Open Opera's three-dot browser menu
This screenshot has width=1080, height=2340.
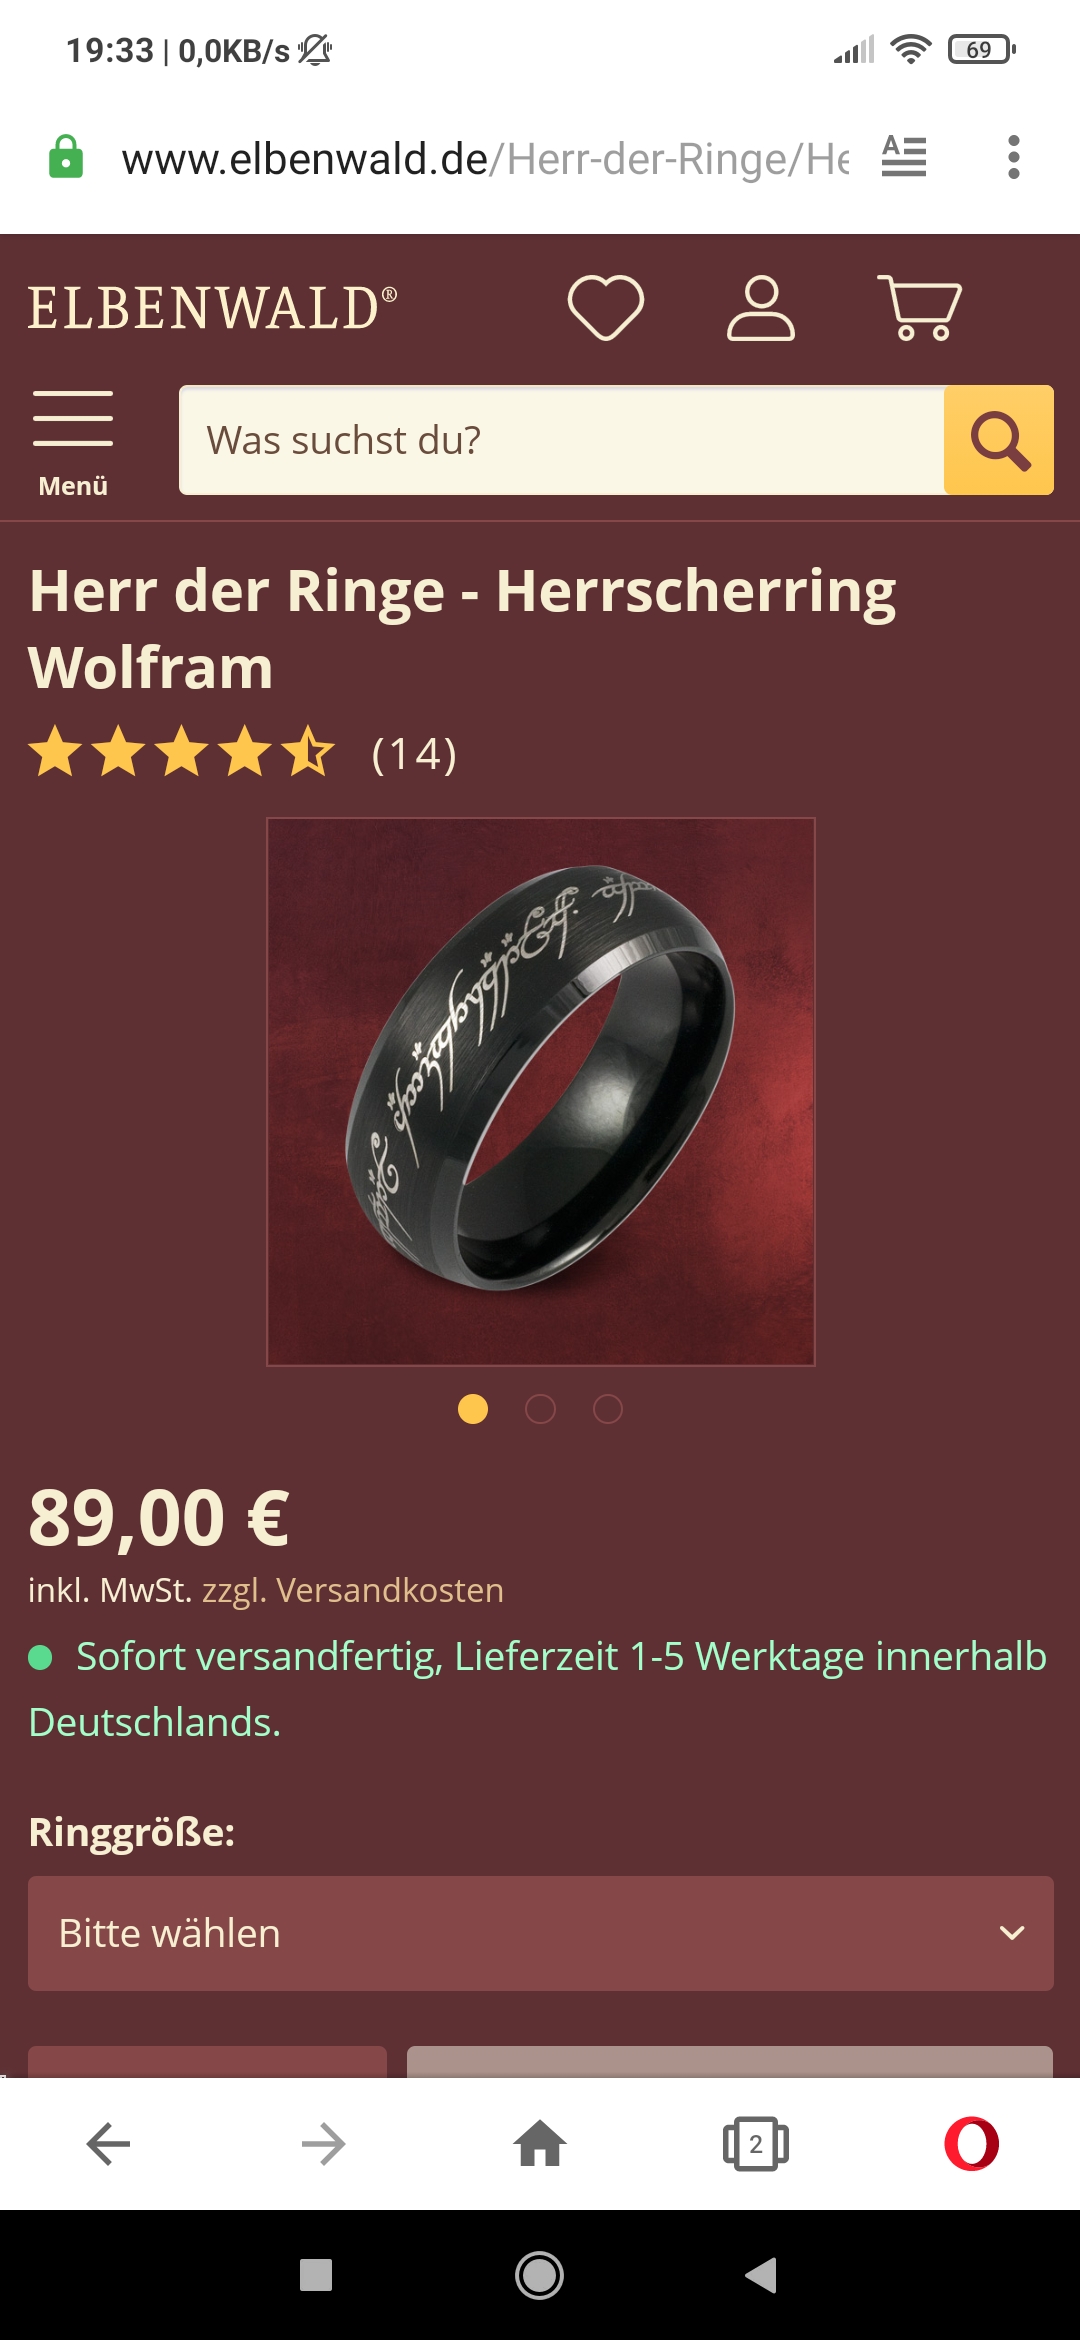coord(1014,157)
